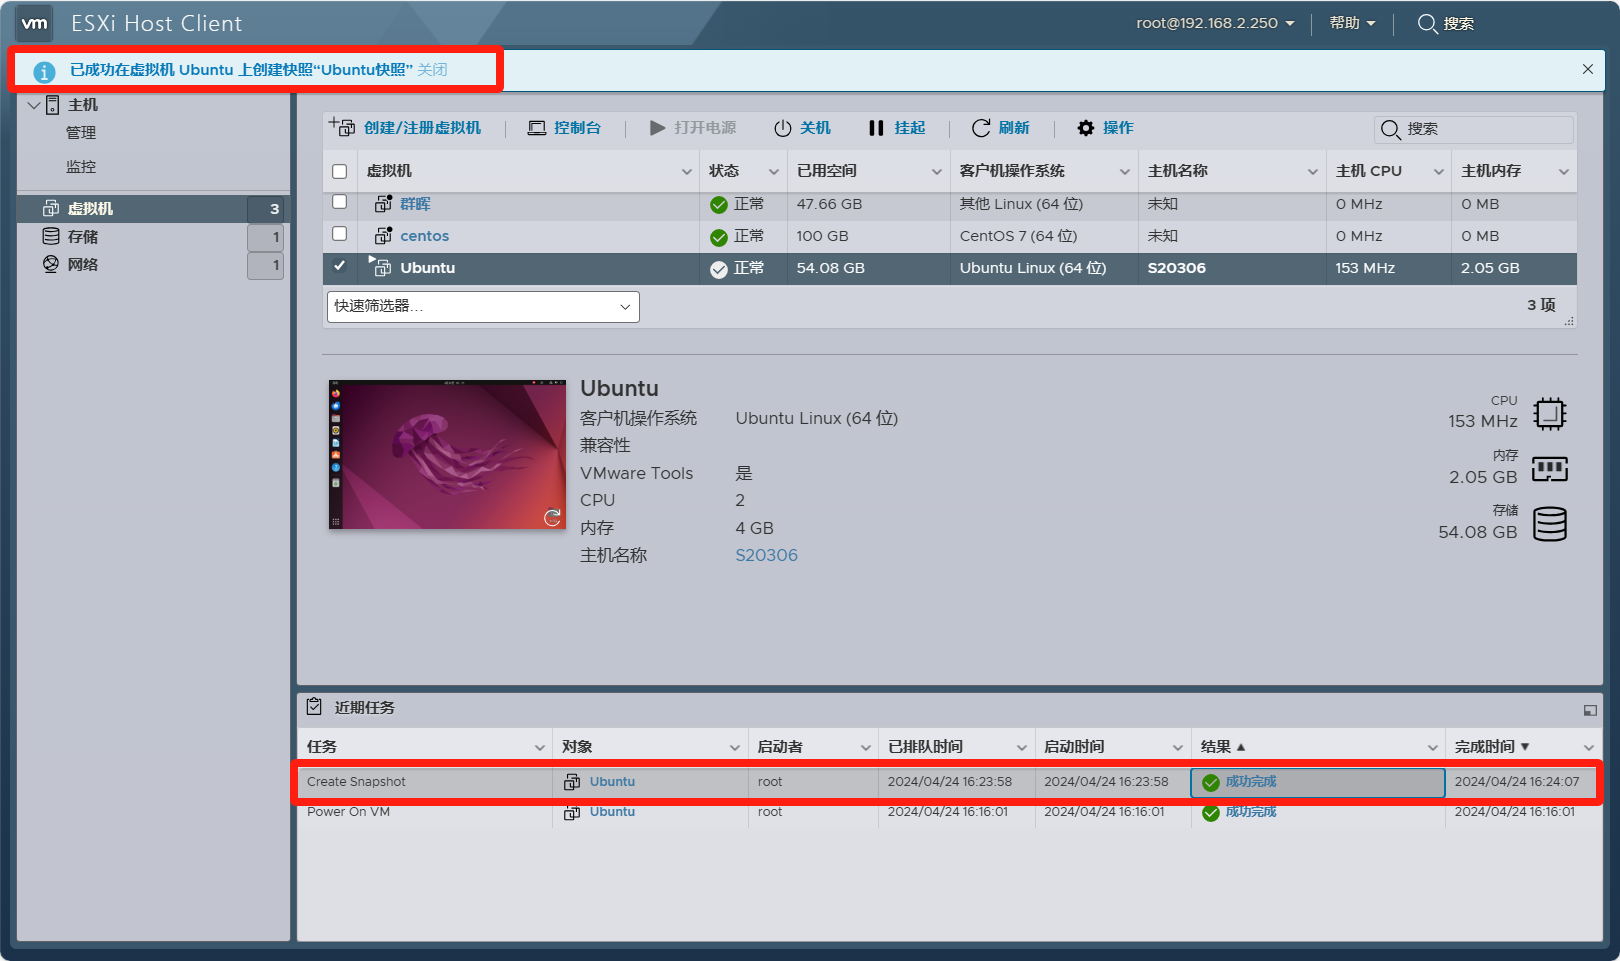Check the 群晖 VM checkbox
This screenshot has width=1620, height=961.
pyautogui.click(x=340, y=202)
